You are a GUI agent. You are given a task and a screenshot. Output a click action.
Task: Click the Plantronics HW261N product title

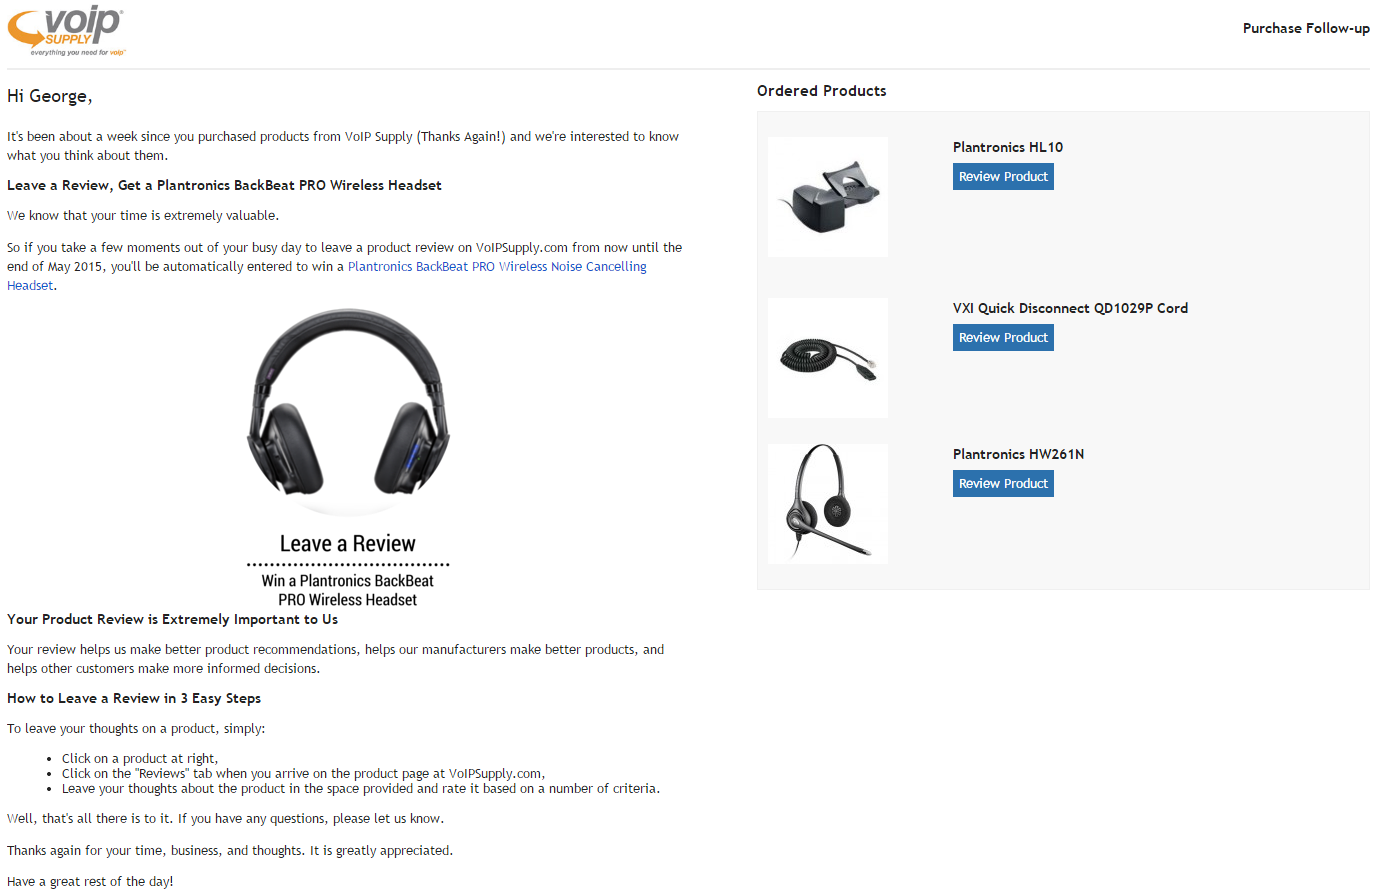(1018, 454)
